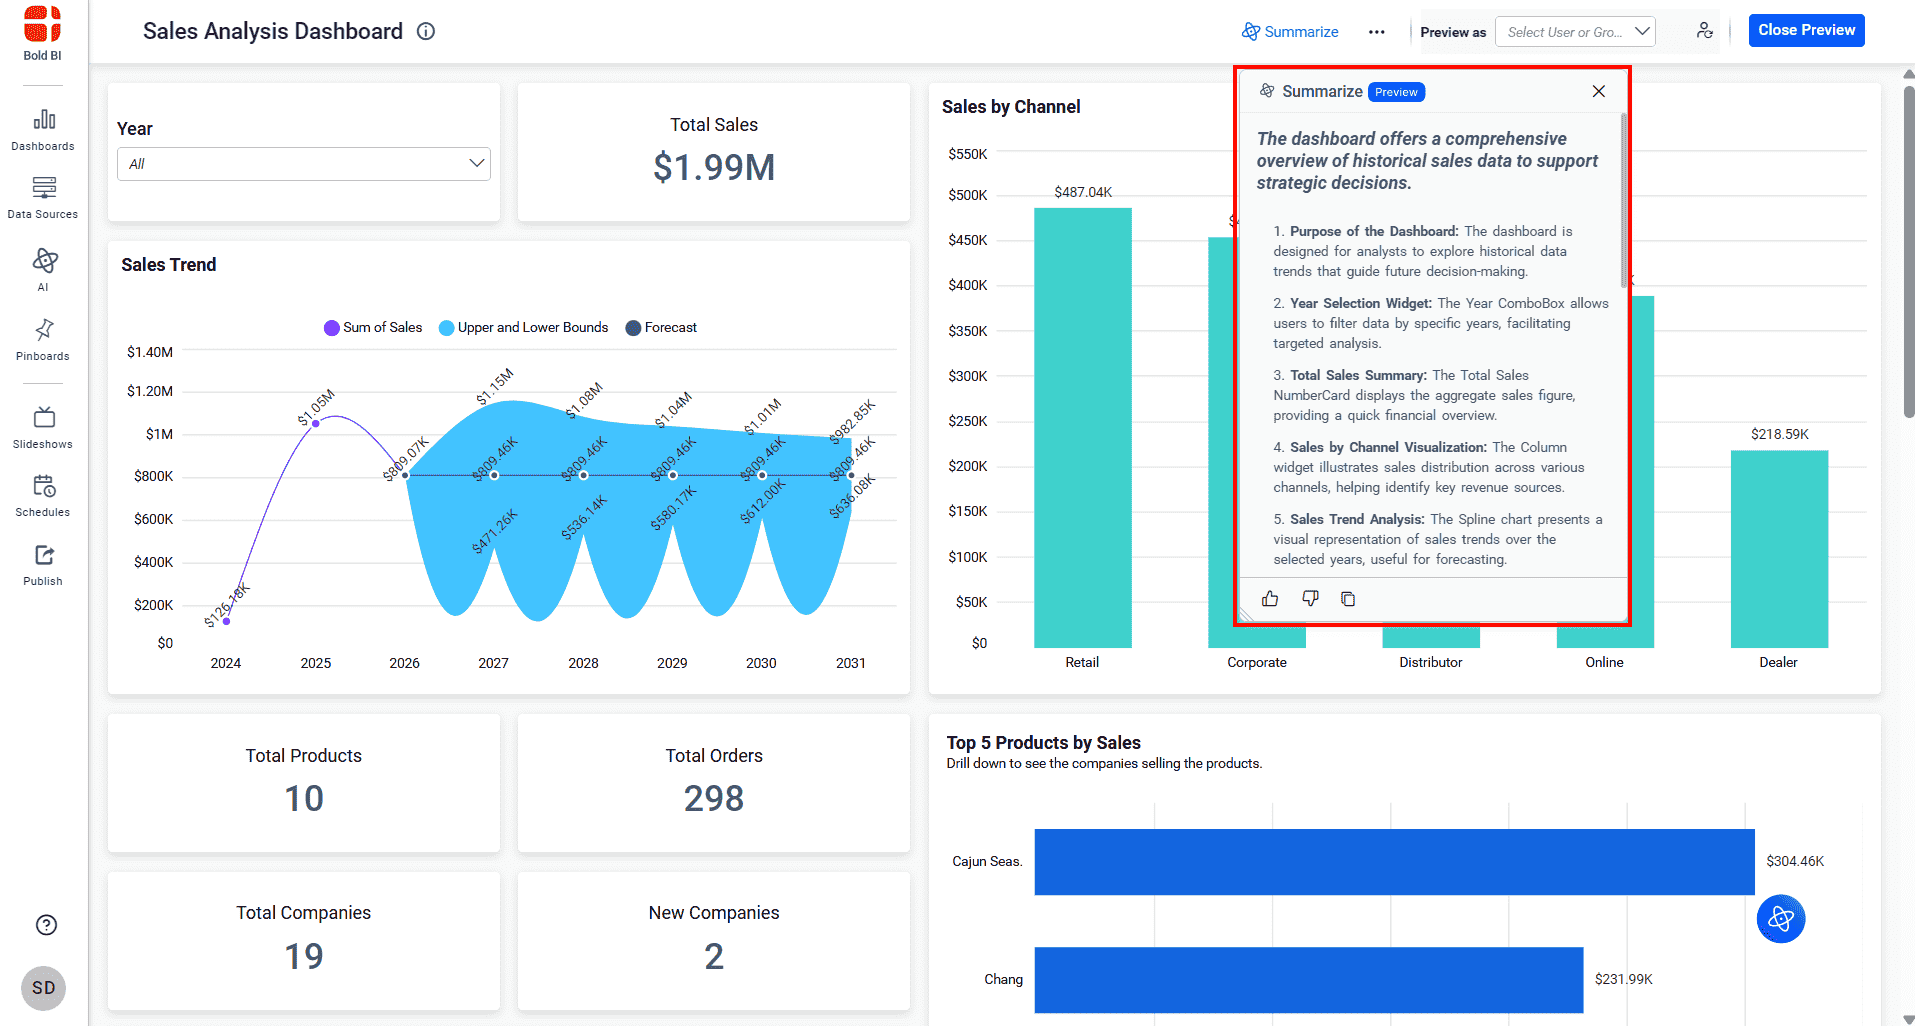This screenshot has width=1915, height=1026.
Task: Click the $487.04K Retail data label
Action: [x=1083, y=192]
